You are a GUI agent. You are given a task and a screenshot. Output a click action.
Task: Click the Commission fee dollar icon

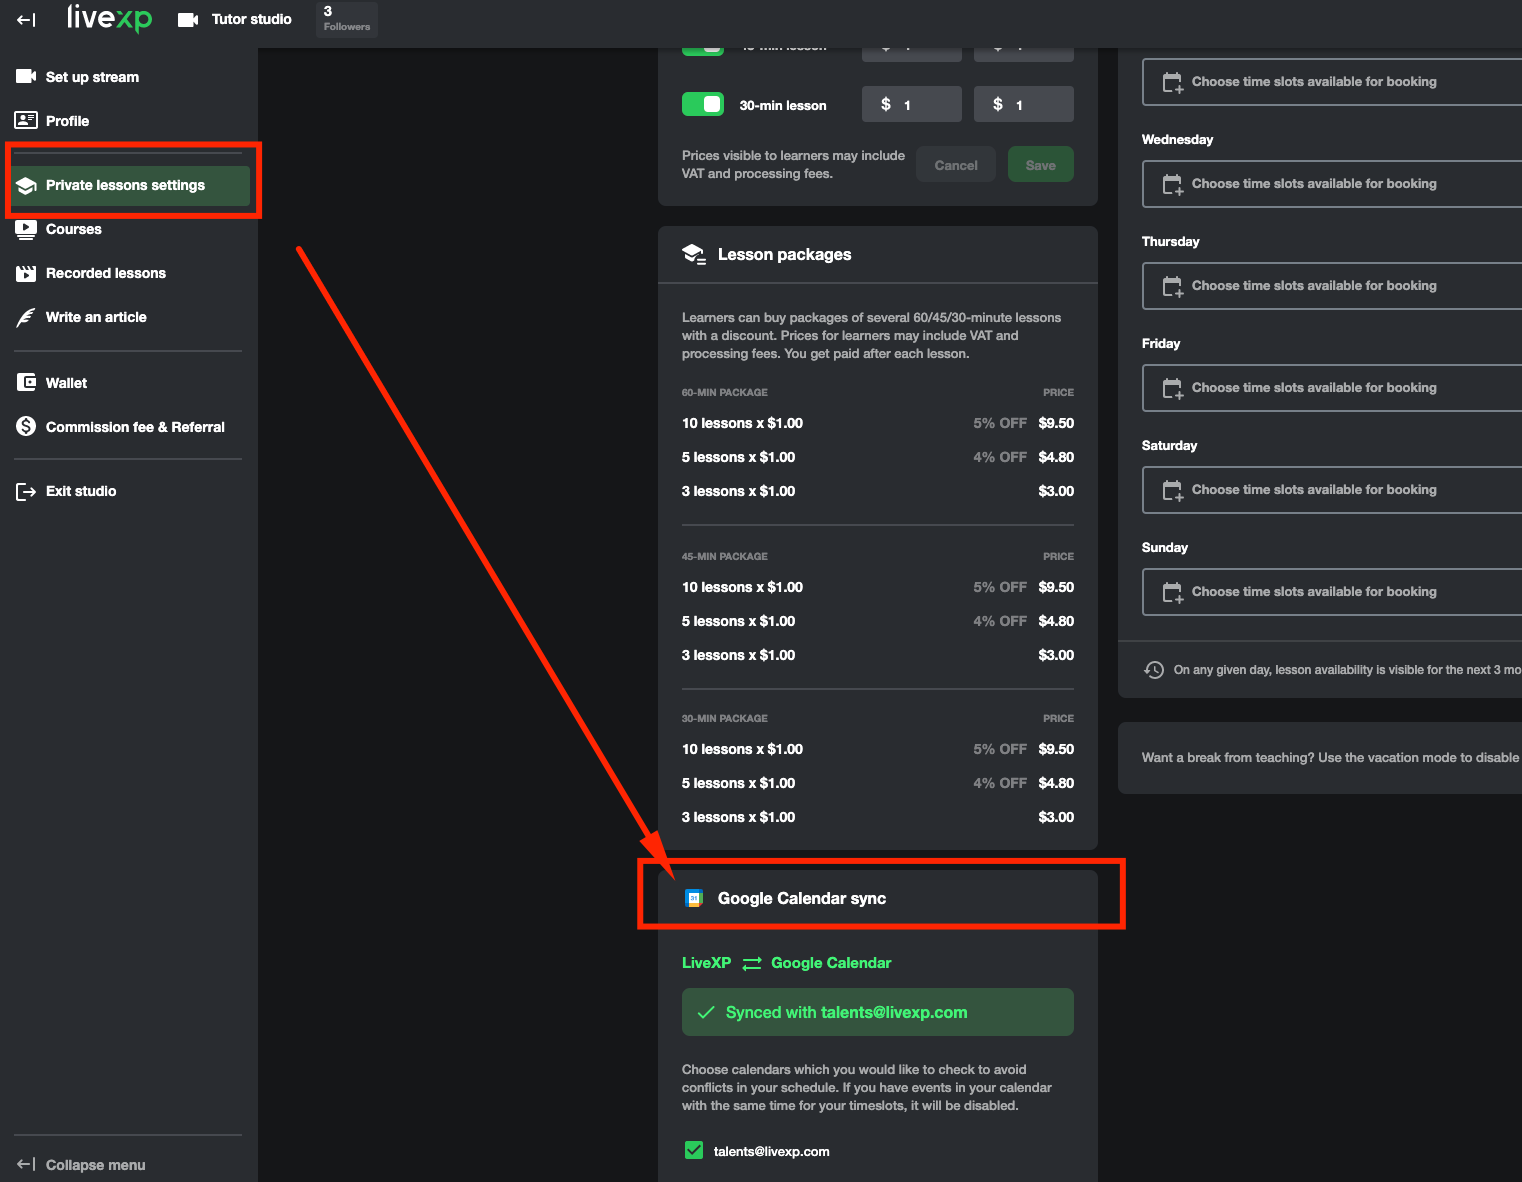(x=26, y=427)
